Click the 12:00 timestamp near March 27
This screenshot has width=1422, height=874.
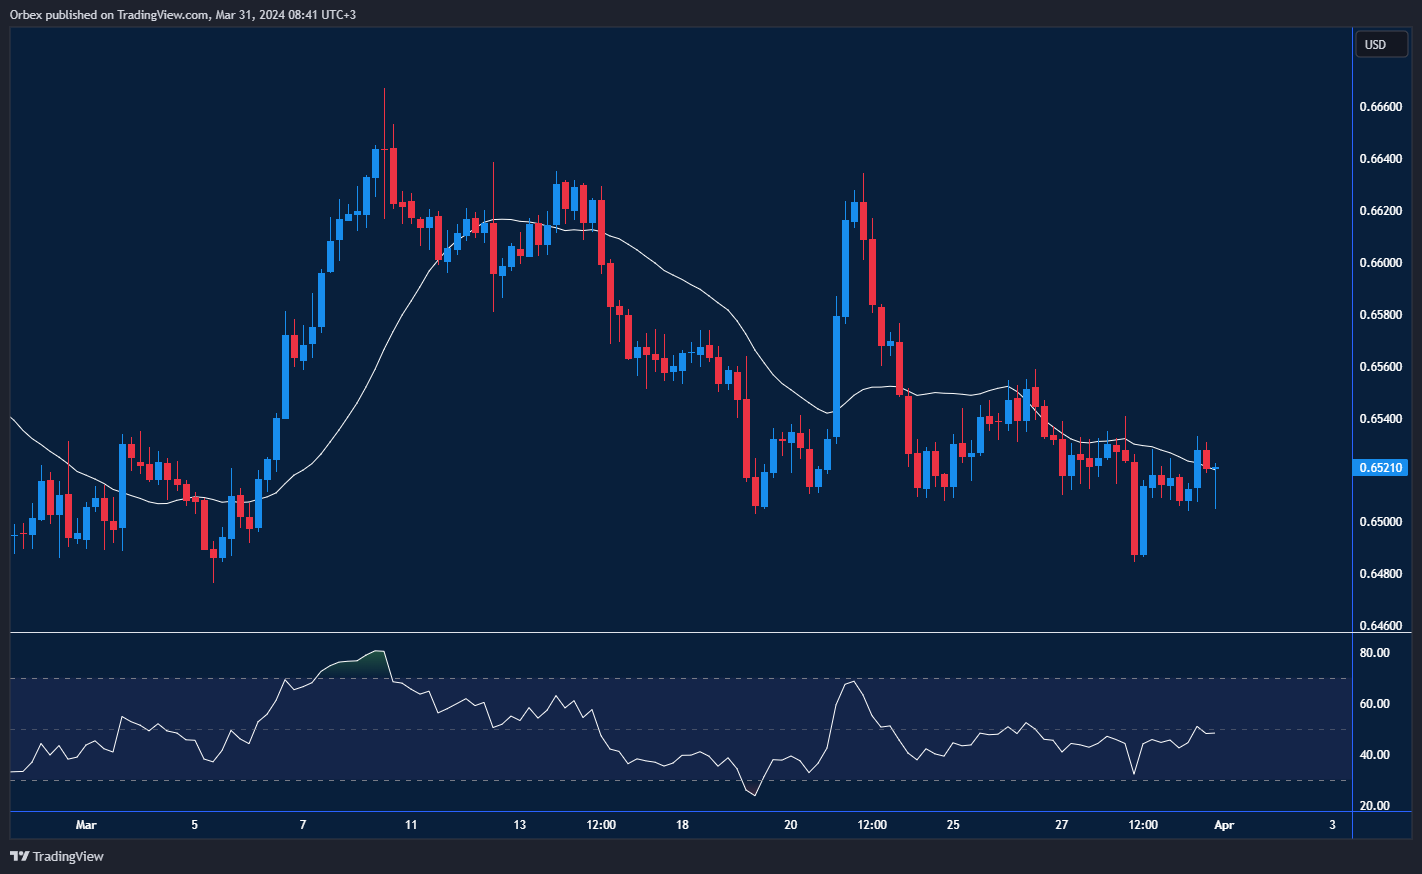click(x=1143, y=825)
